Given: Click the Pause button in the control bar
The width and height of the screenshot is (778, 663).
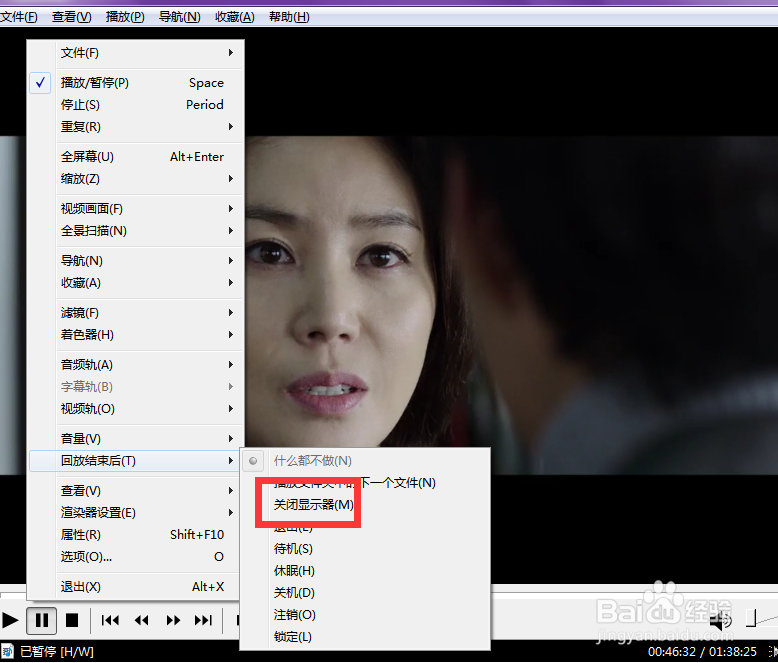Looking at the screenshot, I should [x=42, y=620].
